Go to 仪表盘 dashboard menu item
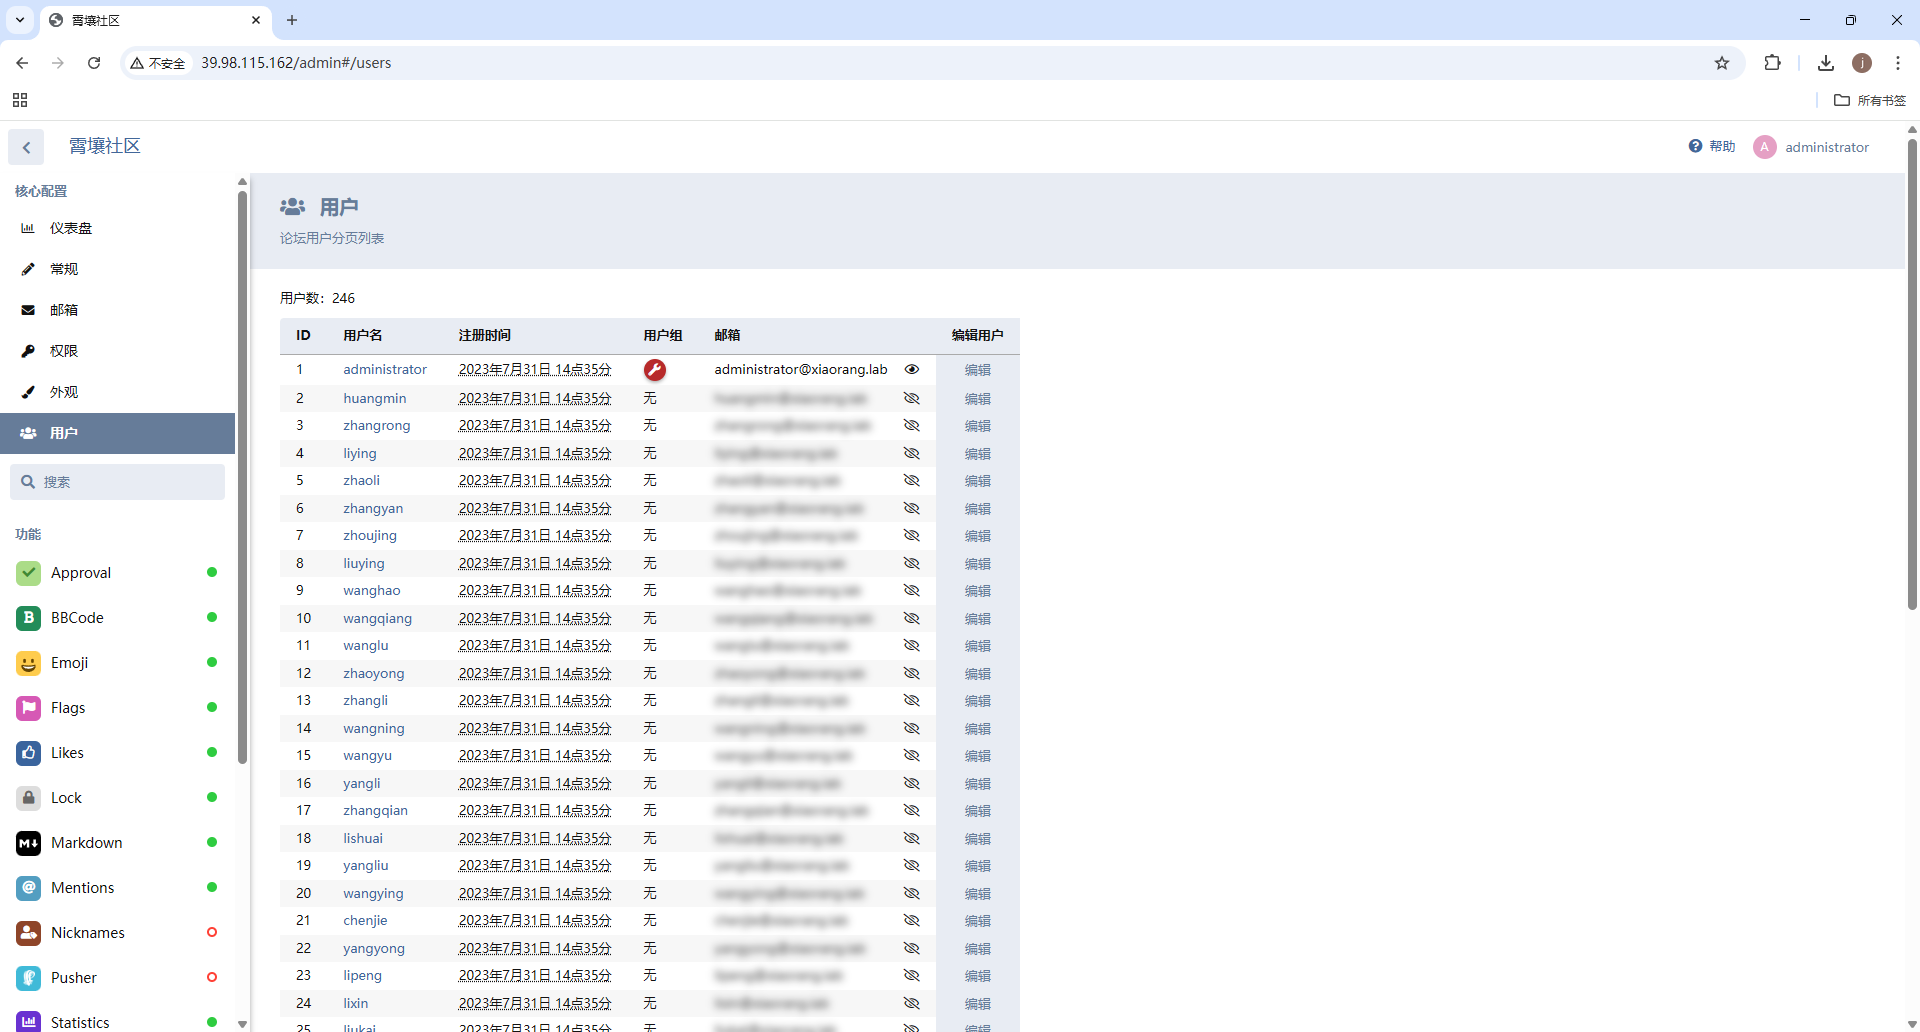This screenshot has height=1032, width=1920. (x=70, y=228)
